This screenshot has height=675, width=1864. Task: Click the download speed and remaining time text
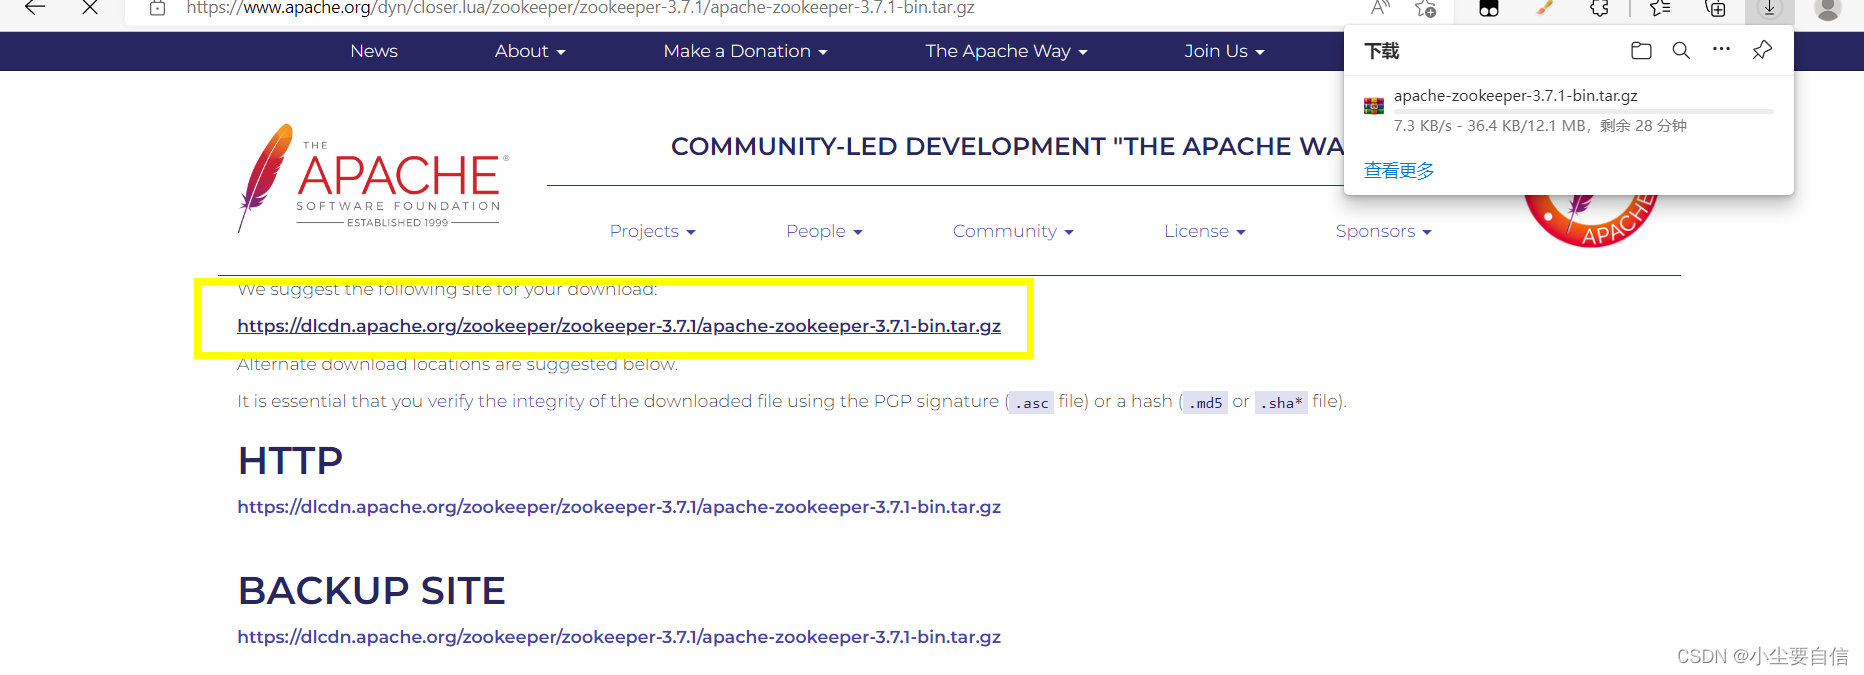click(x=1540, y=126)
